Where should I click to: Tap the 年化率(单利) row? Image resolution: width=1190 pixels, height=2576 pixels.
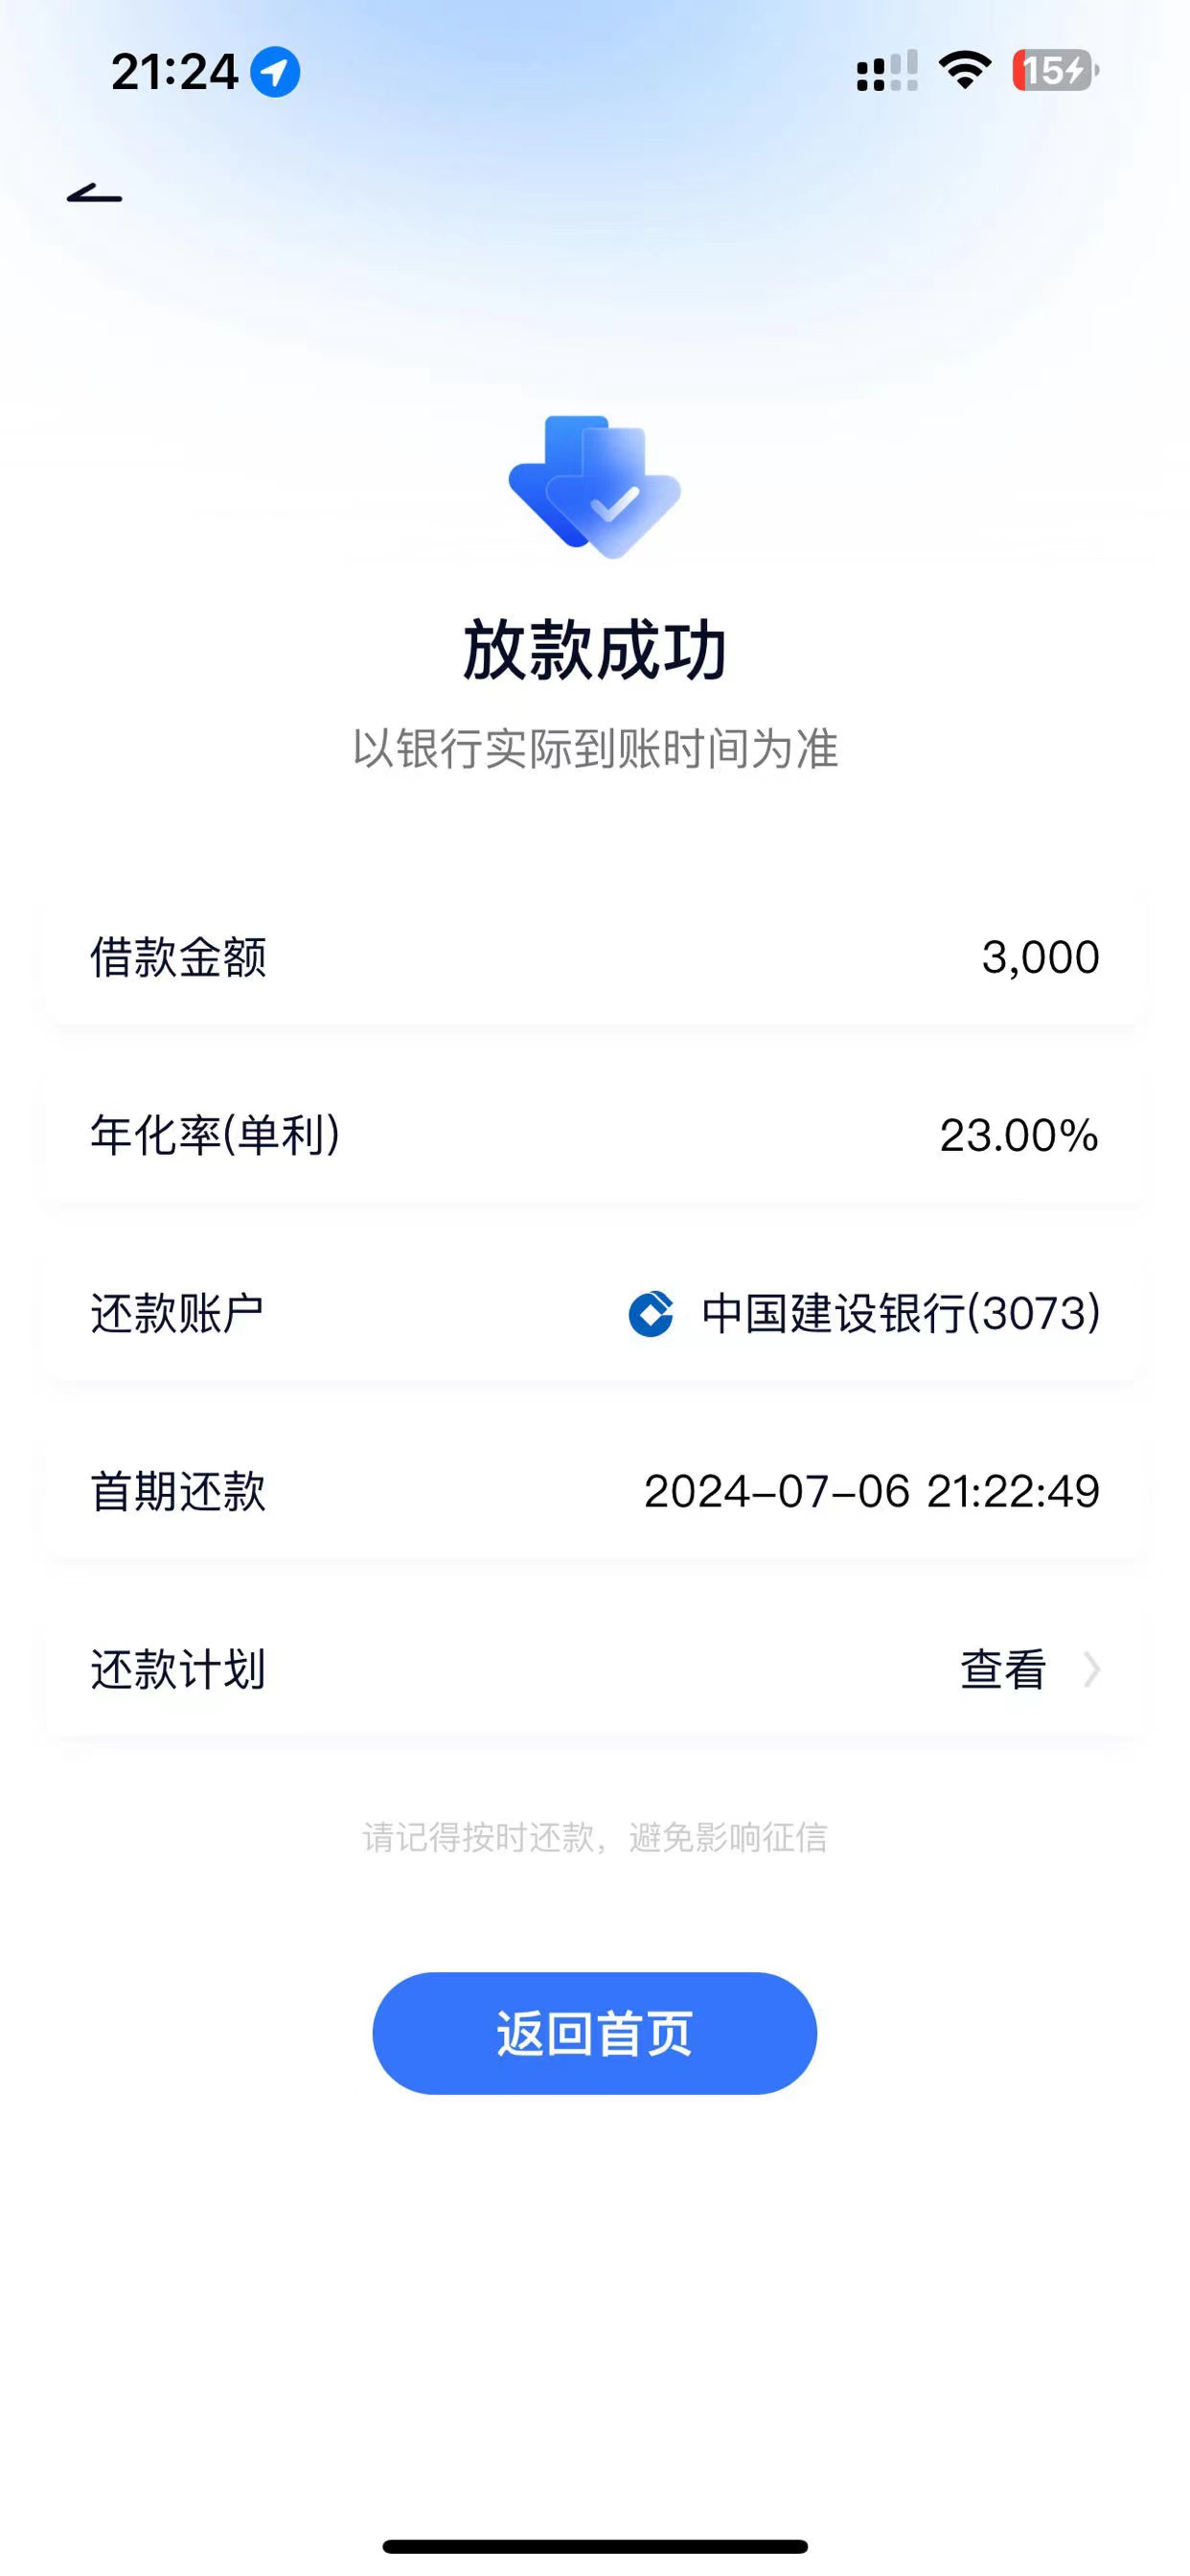[595, 1135]
